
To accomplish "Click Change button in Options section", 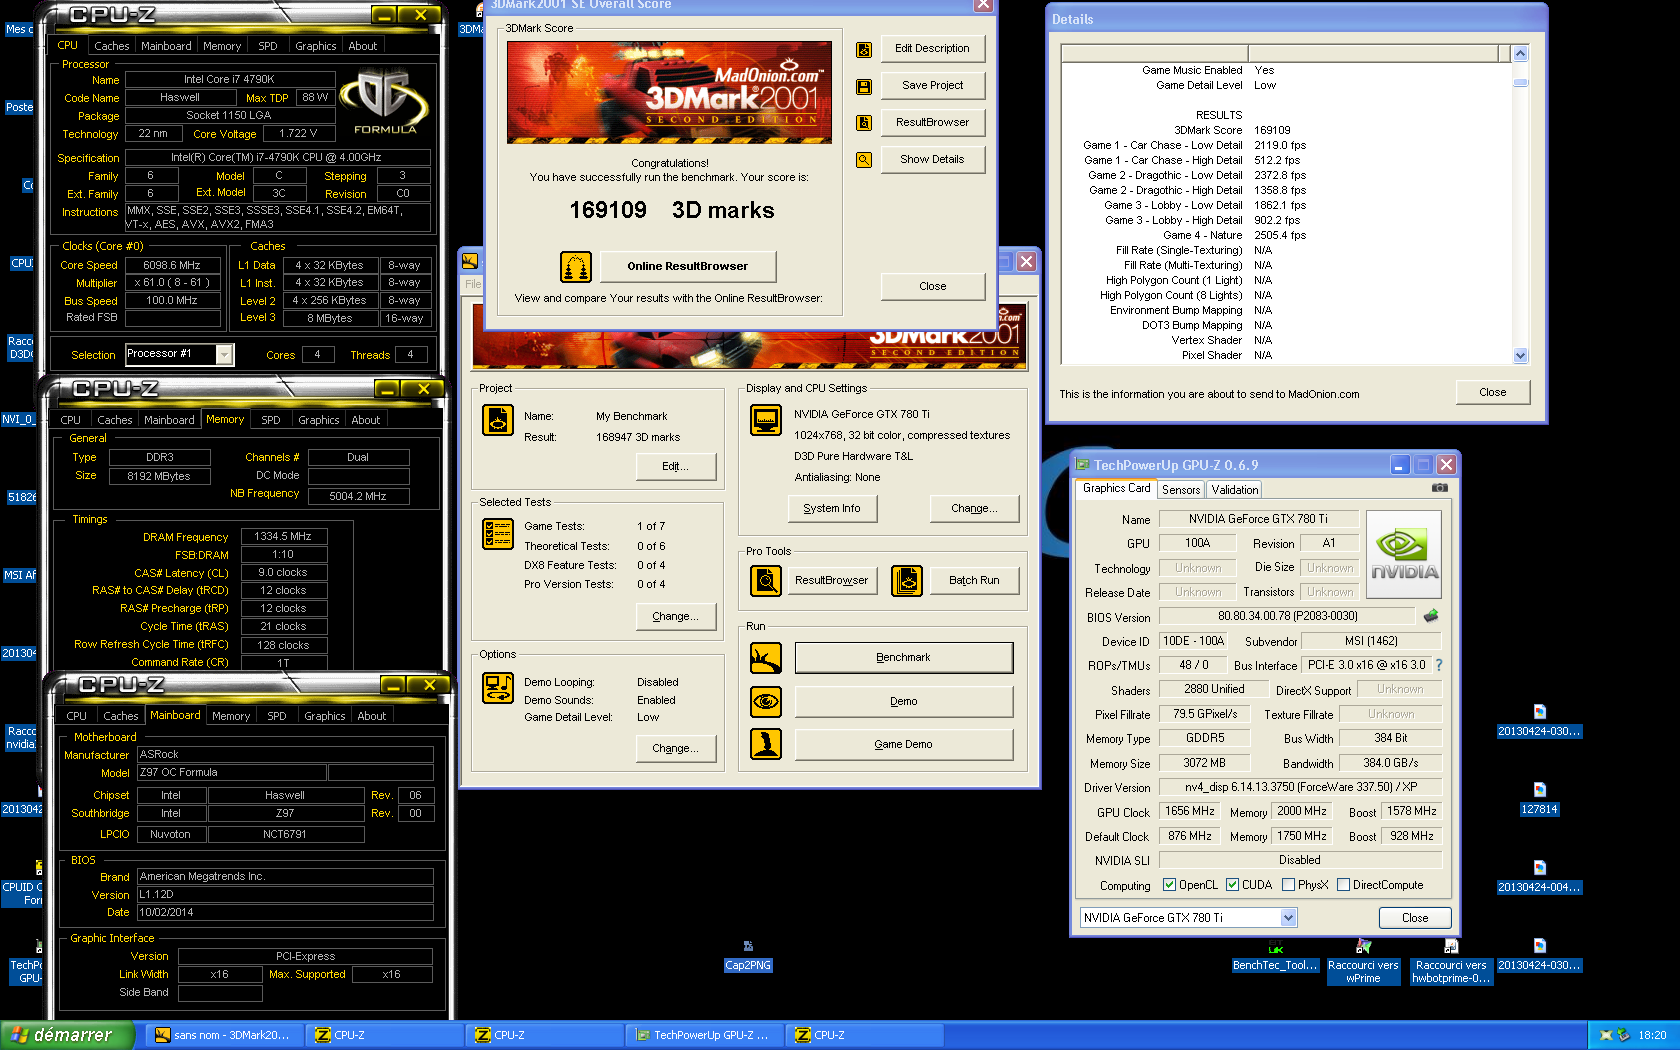I will [676, 749].
